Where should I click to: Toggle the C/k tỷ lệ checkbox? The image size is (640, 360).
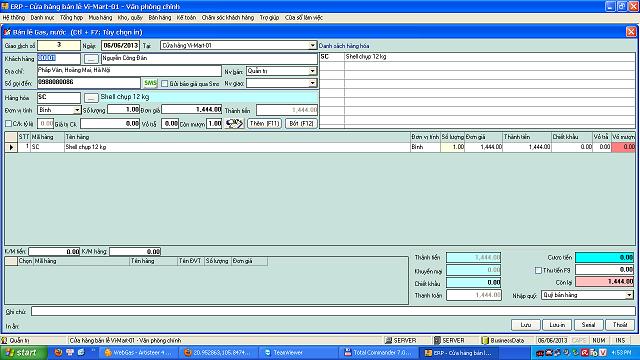click(9, 123)
